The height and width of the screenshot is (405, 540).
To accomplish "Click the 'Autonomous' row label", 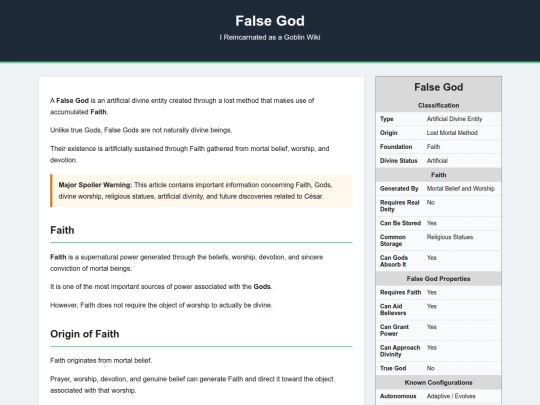I will click(x=398, y=396).
